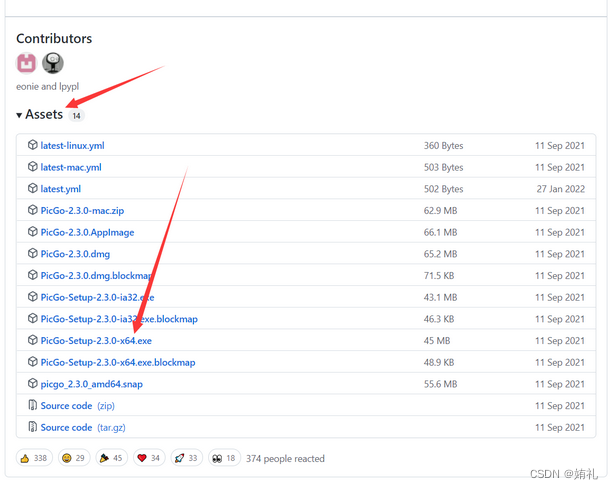
Task: Click package icon beside PicGo-2.3.0.dmg.blockmap
Action: pos(32,275)
